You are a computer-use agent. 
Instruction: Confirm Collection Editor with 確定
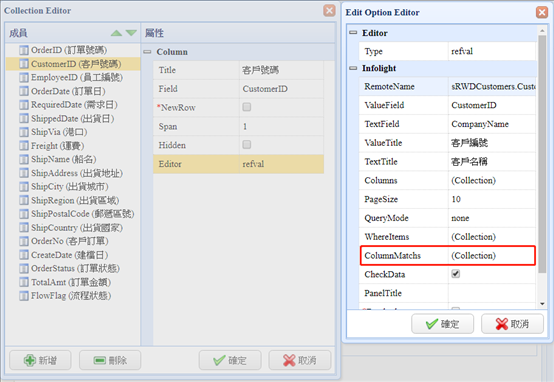[x=230, y=360]
